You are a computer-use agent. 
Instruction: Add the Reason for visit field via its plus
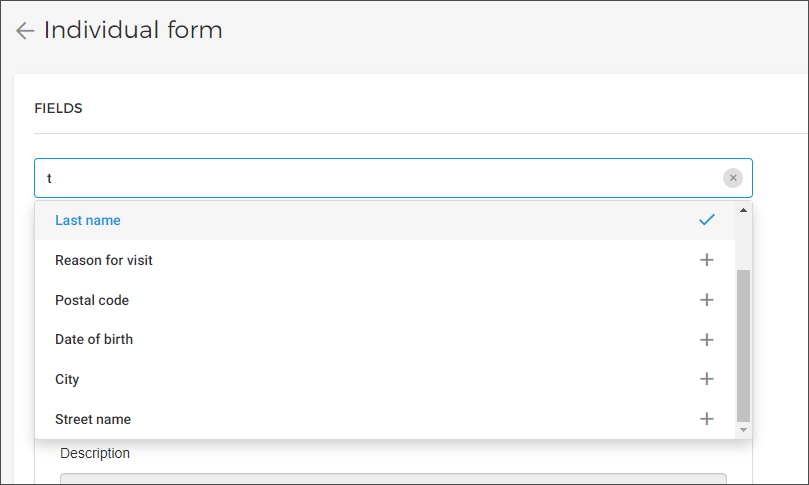[x=706, y=260]
